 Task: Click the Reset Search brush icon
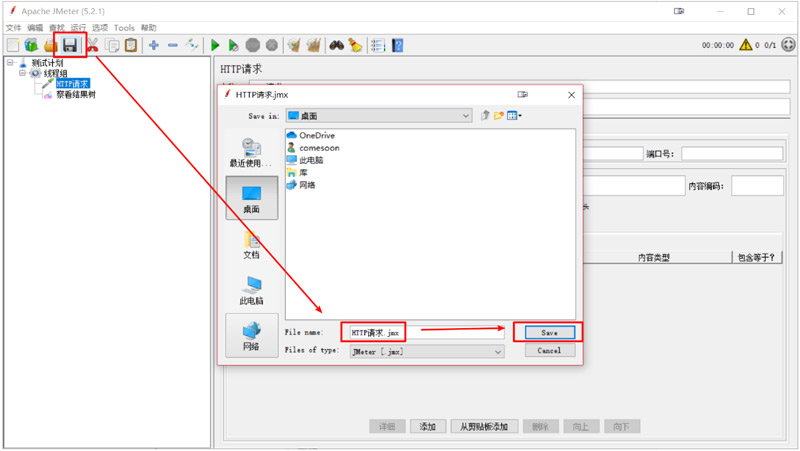[x=355, y=45]
